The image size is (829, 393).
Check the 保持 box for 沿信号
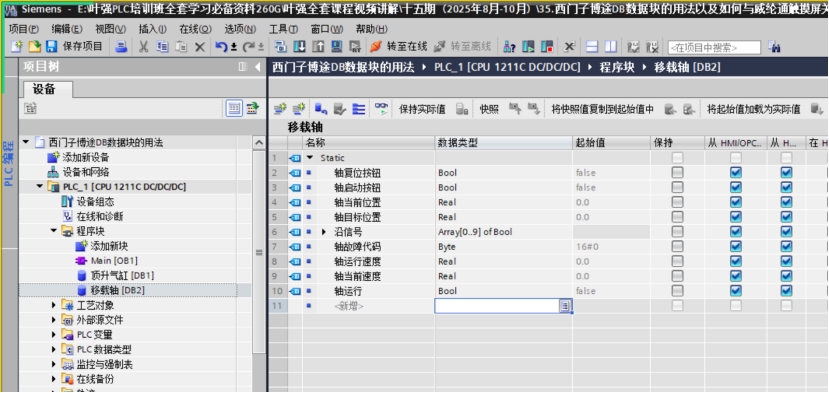[x=677, y=232]
